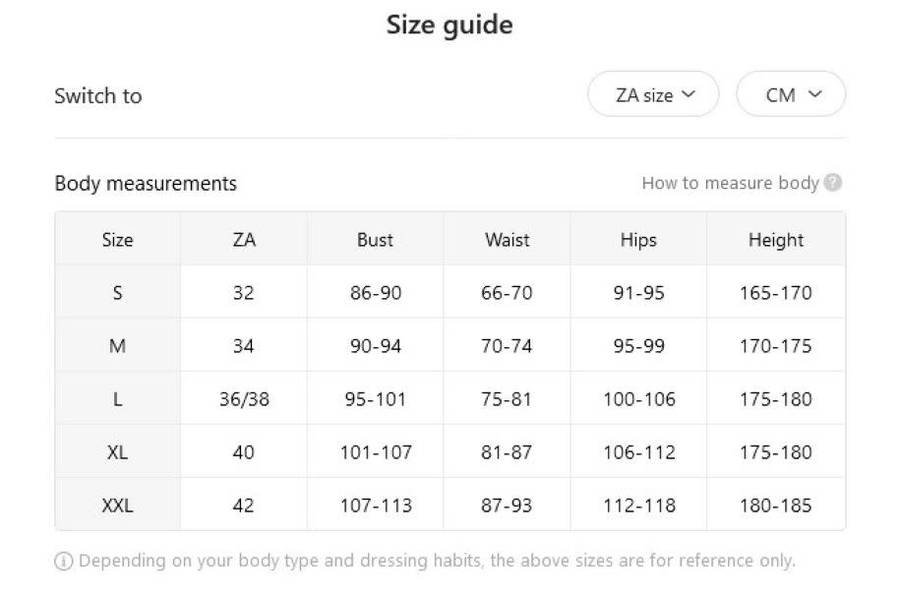This screenshot has height=590, width=900.
Task: Click the height value 165-170
Action: 775,293
